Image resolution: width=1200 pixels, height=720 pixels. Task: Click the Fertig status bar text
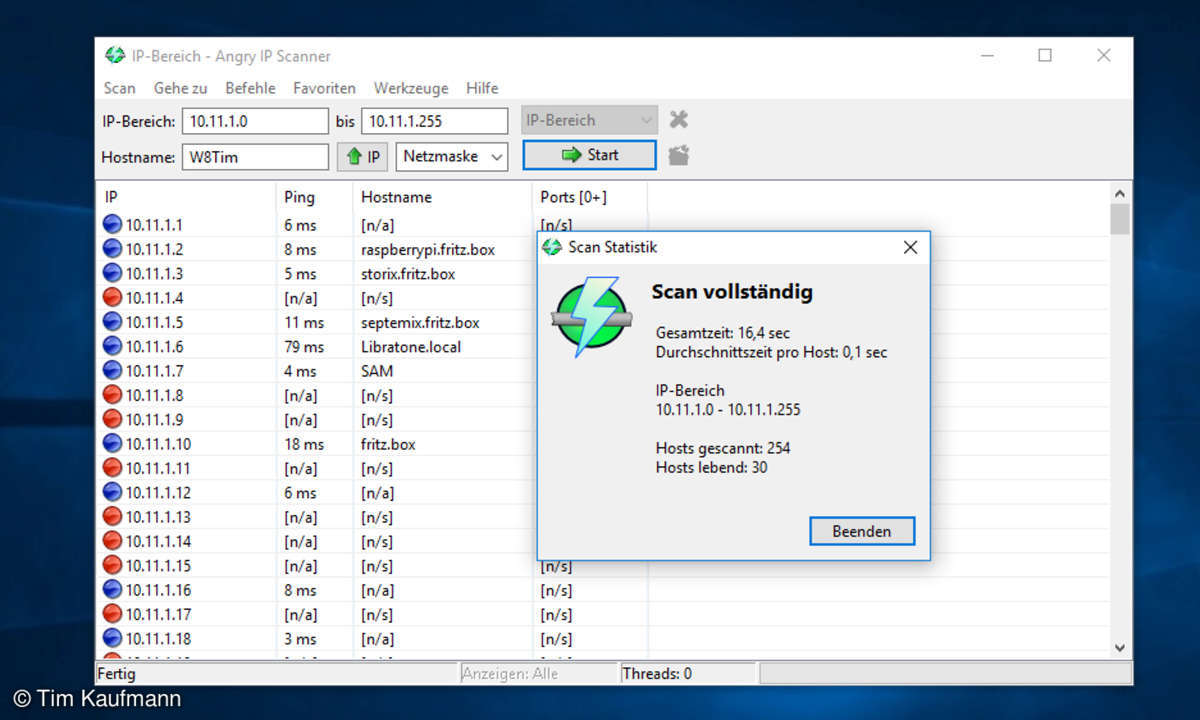pyautogui.click(x=116, y=674)
